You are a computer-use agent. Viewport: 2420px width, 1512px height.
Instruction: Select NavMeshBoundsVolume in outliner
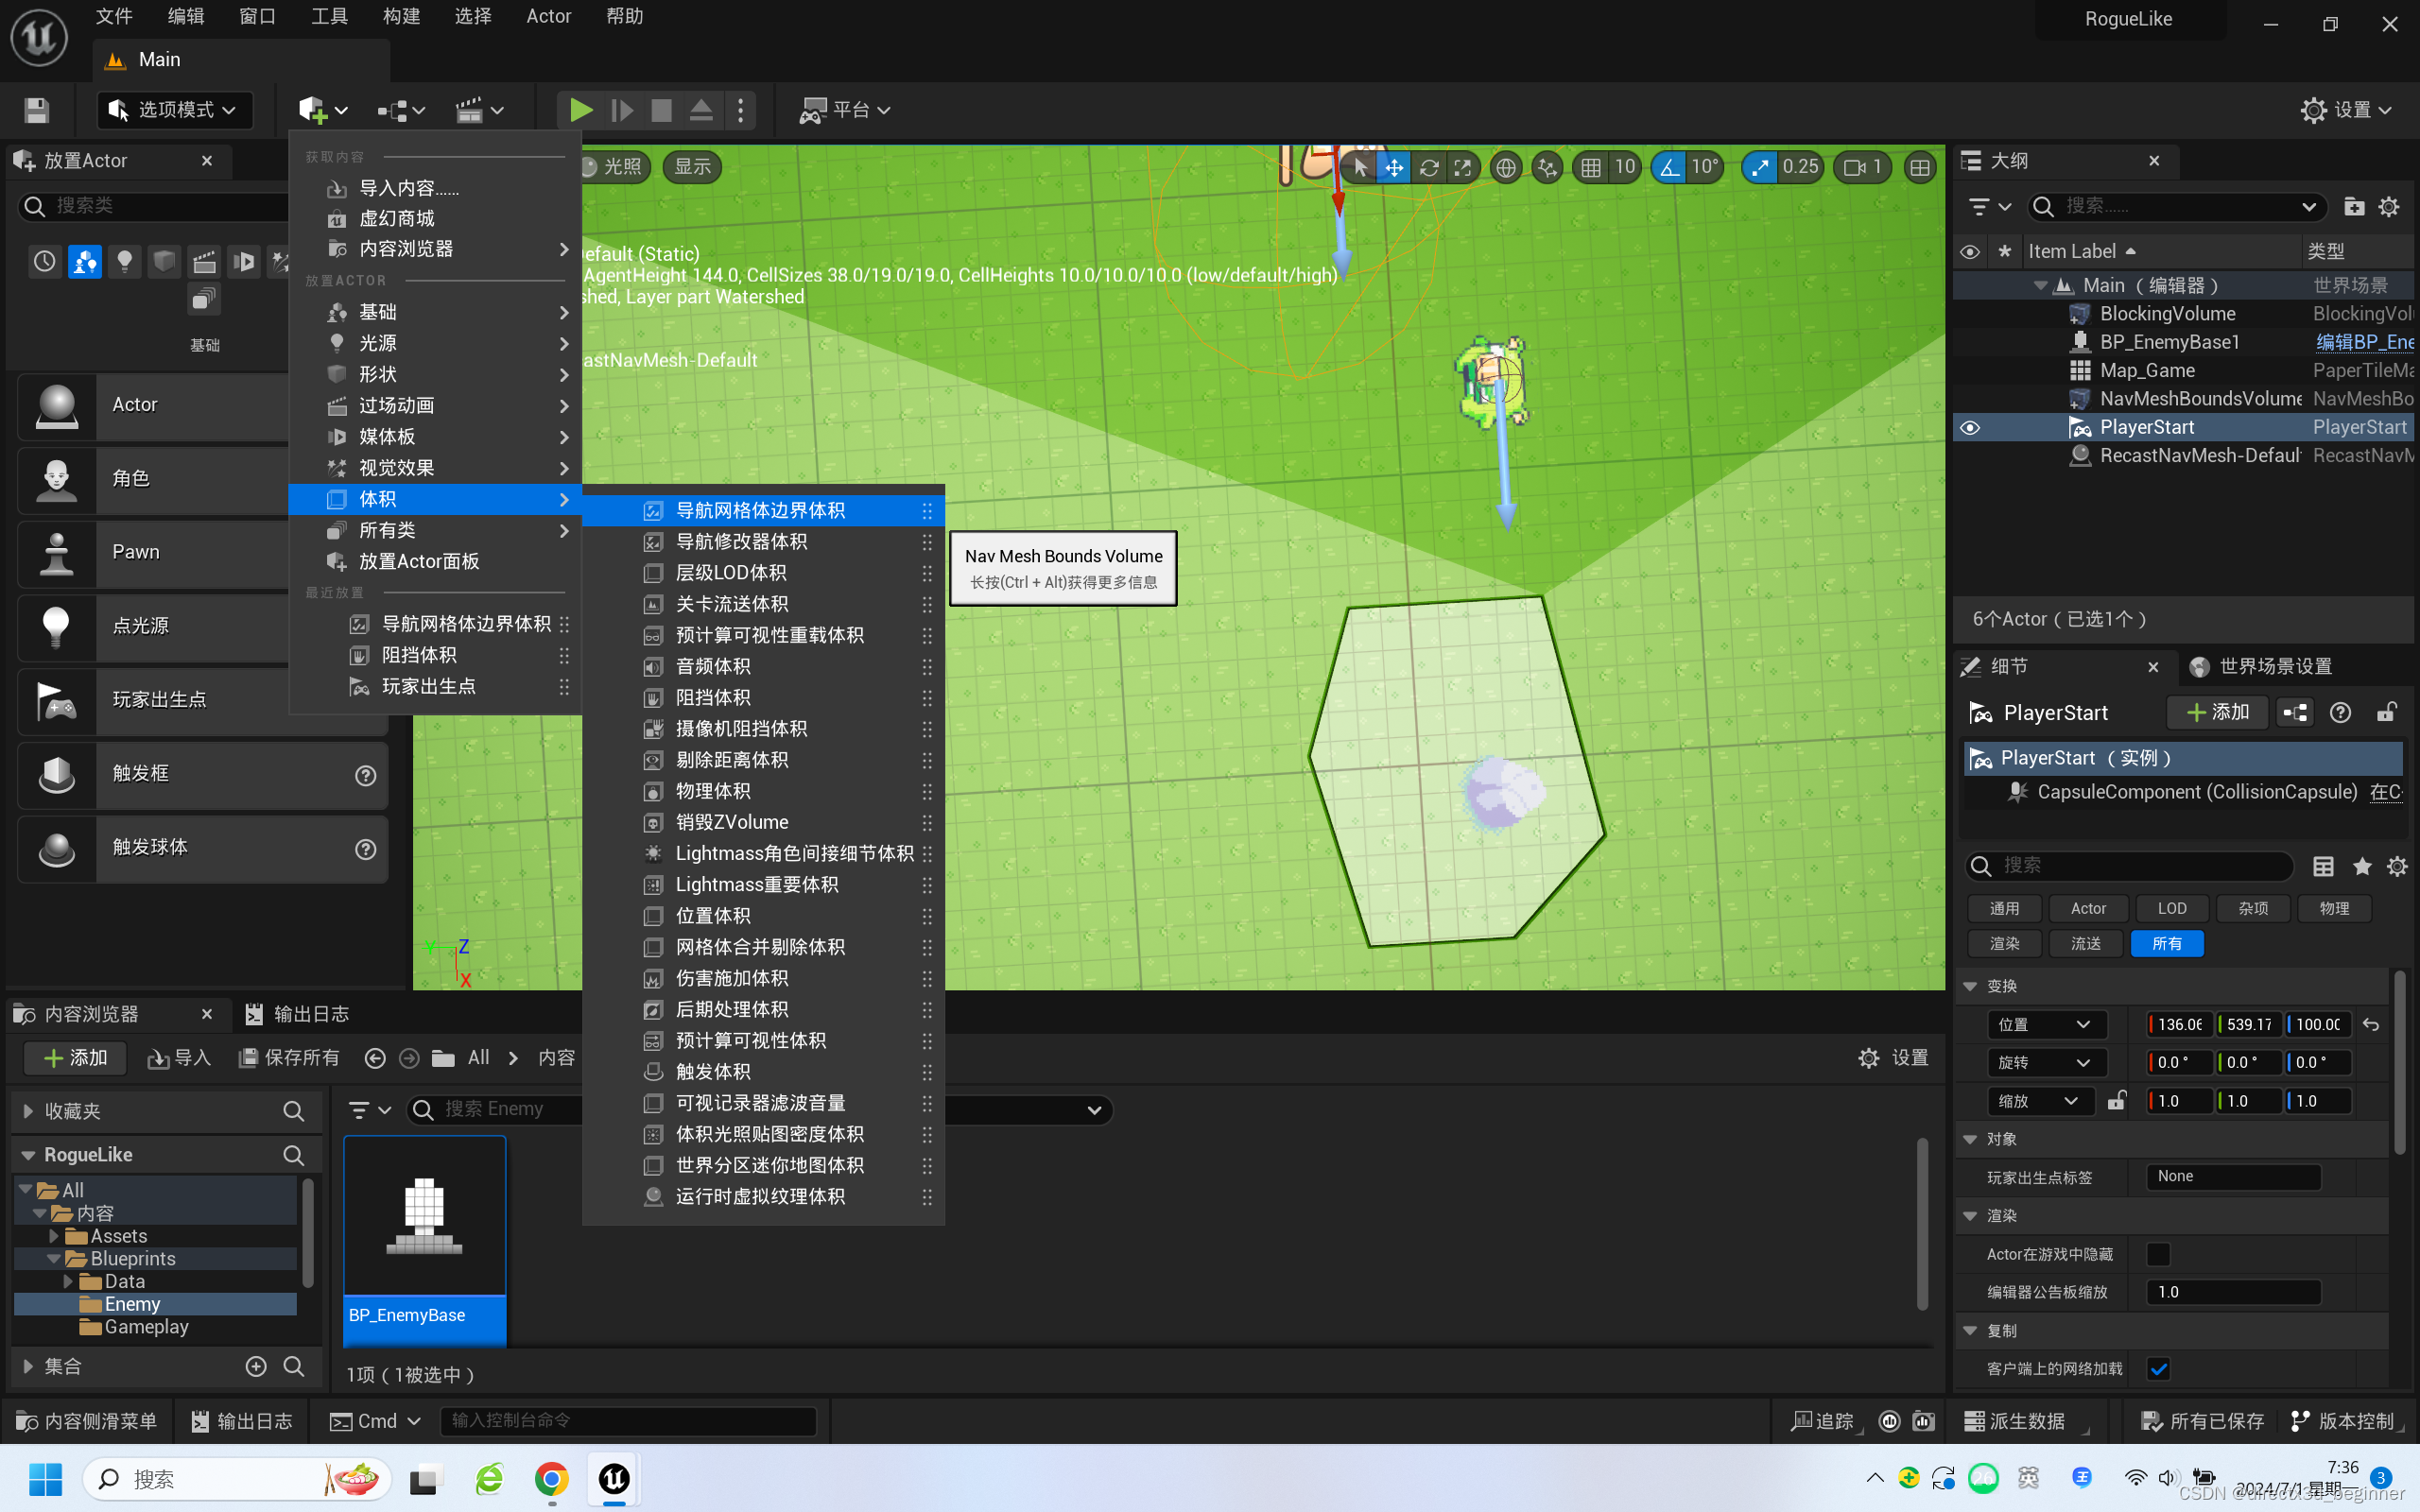tap(2199, 399)
